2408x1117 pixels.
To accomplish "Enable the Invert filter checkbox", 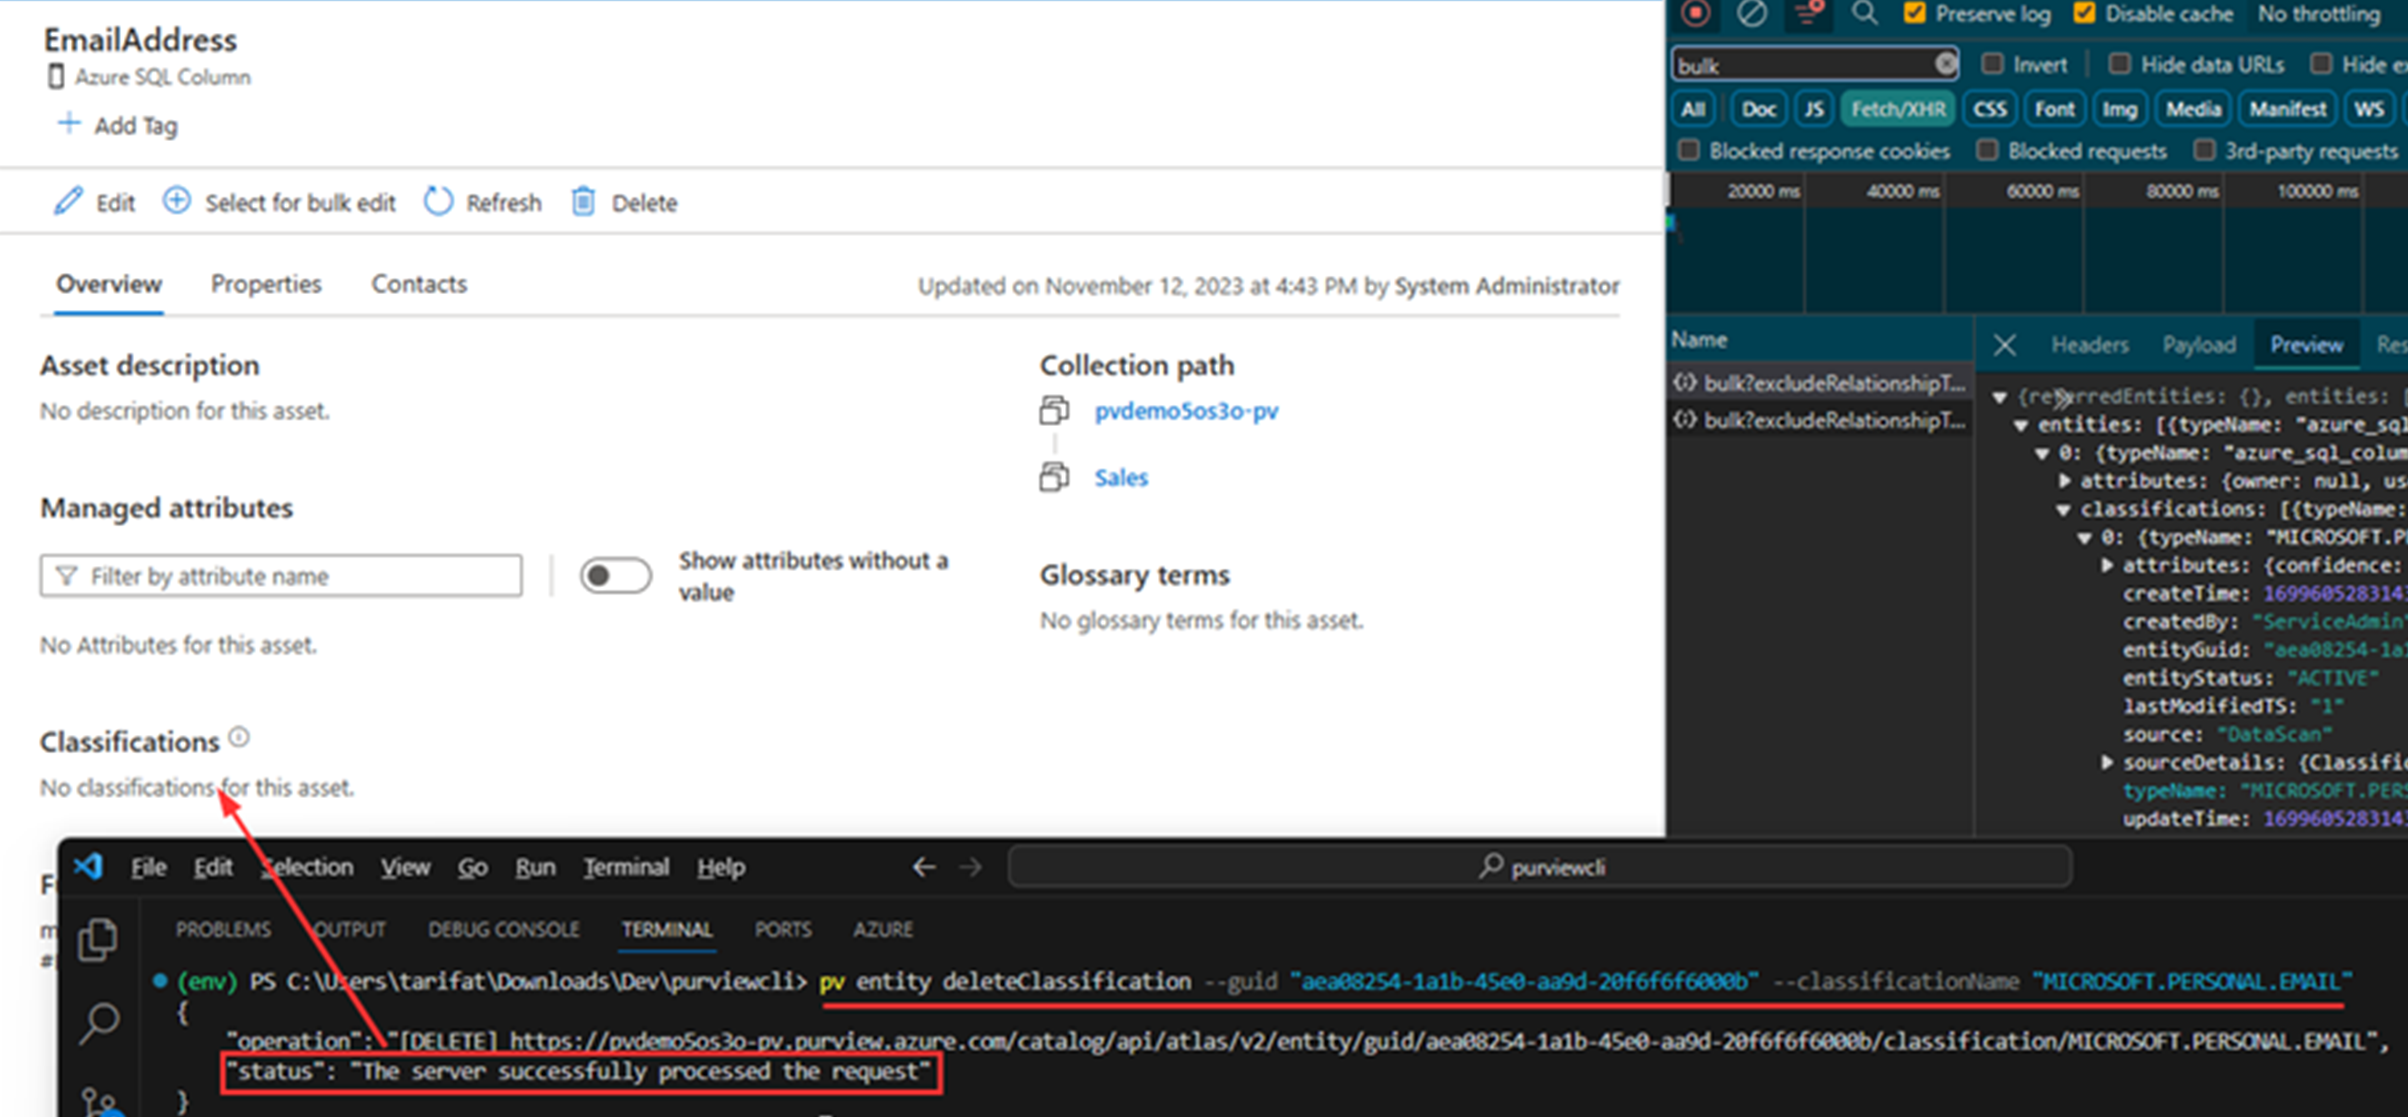I will 1992,64.
